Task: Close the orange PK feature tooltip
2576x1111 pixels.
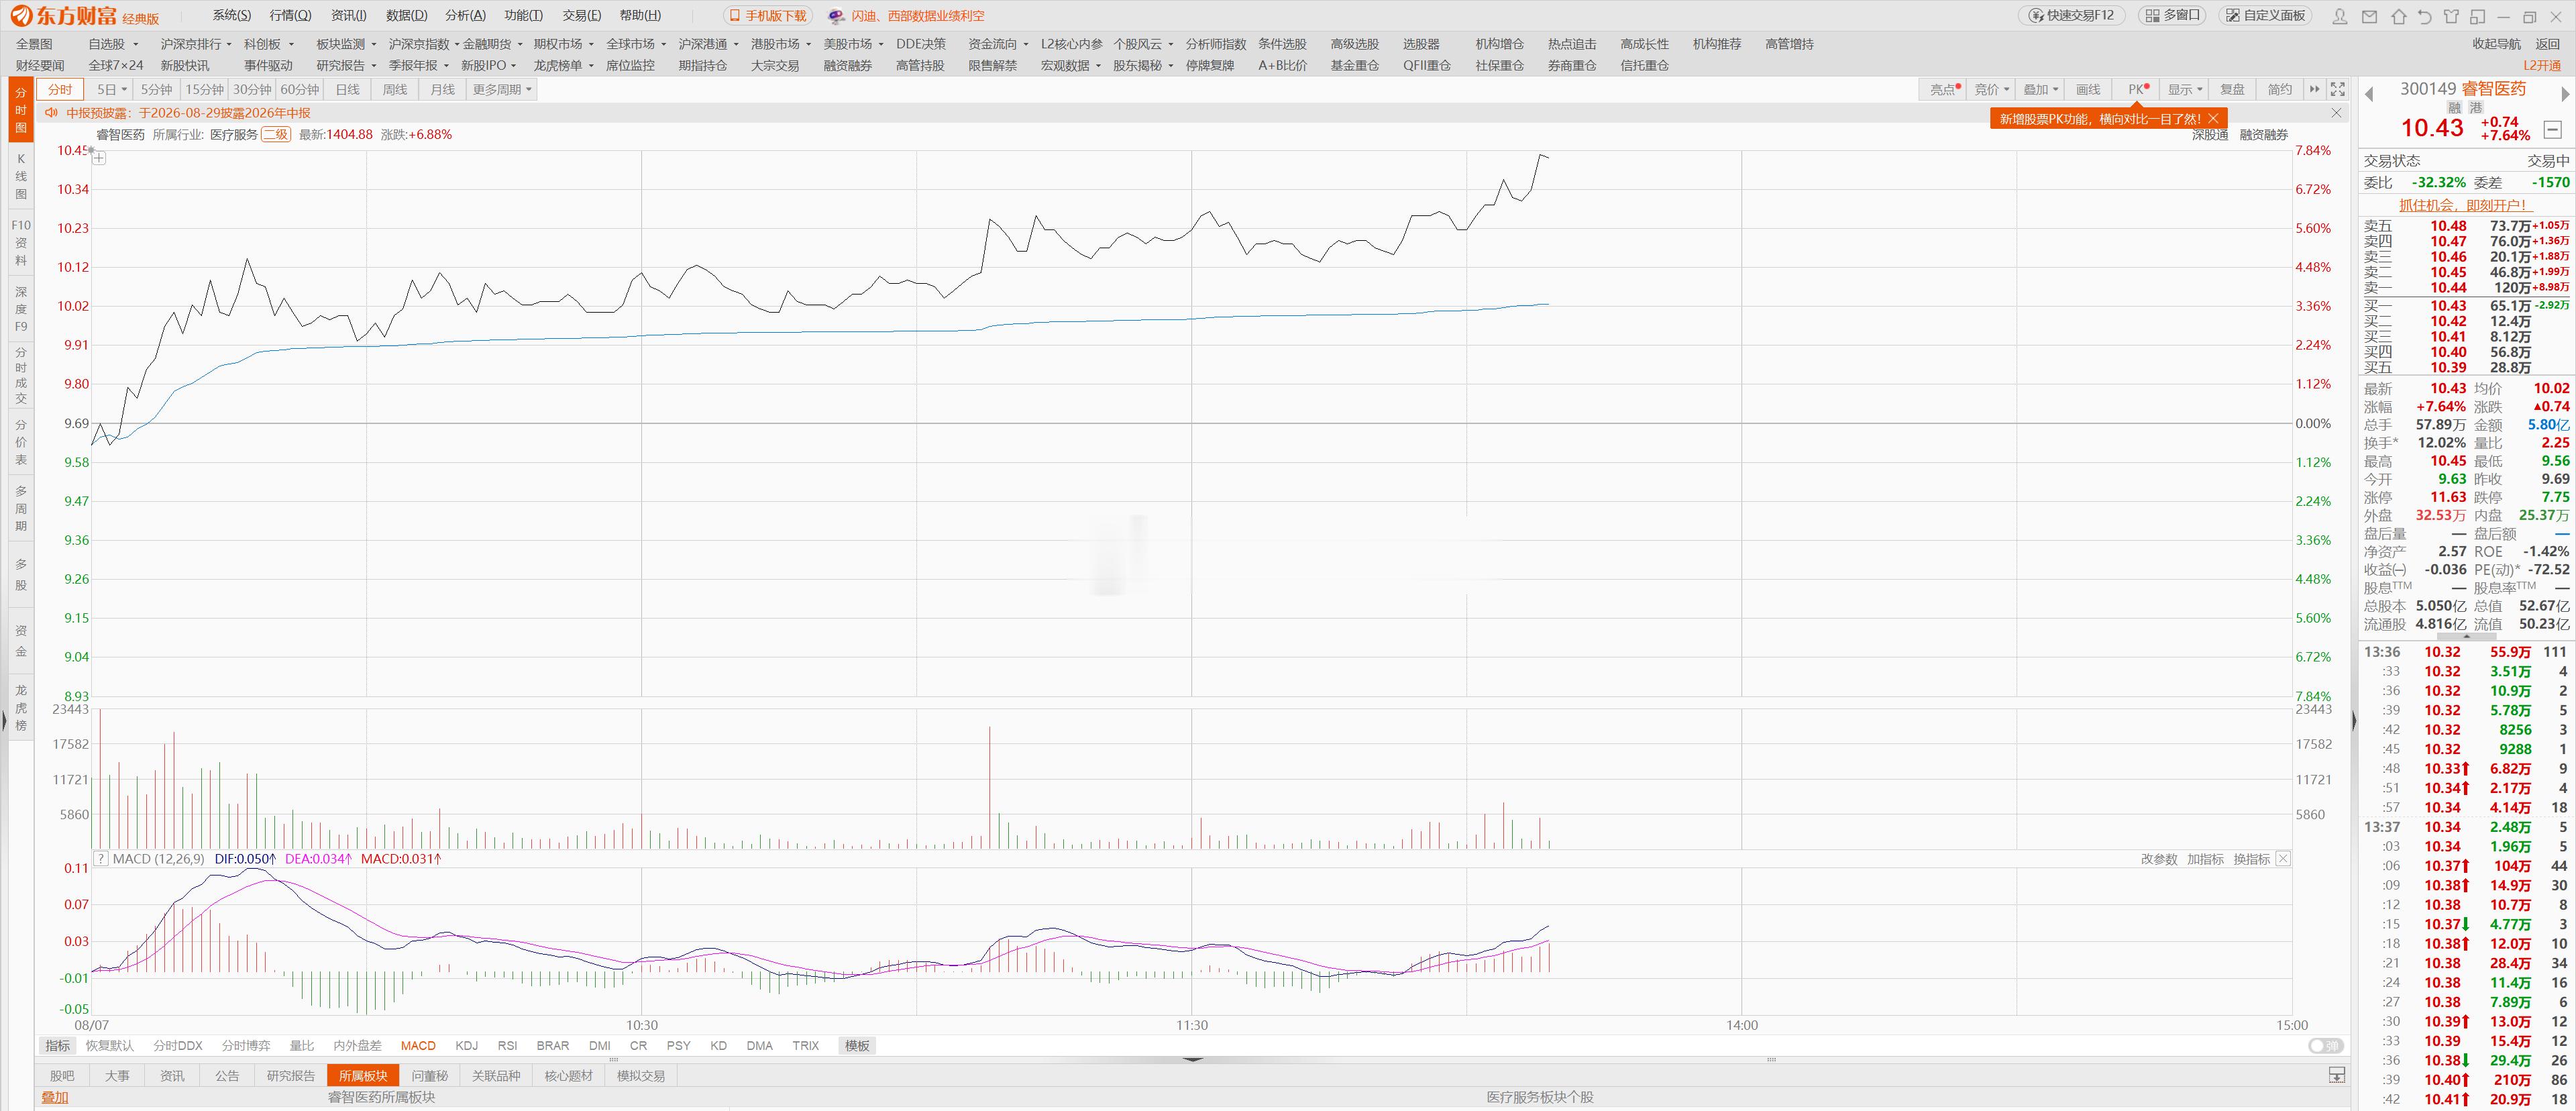Action: pos(2214,118)
